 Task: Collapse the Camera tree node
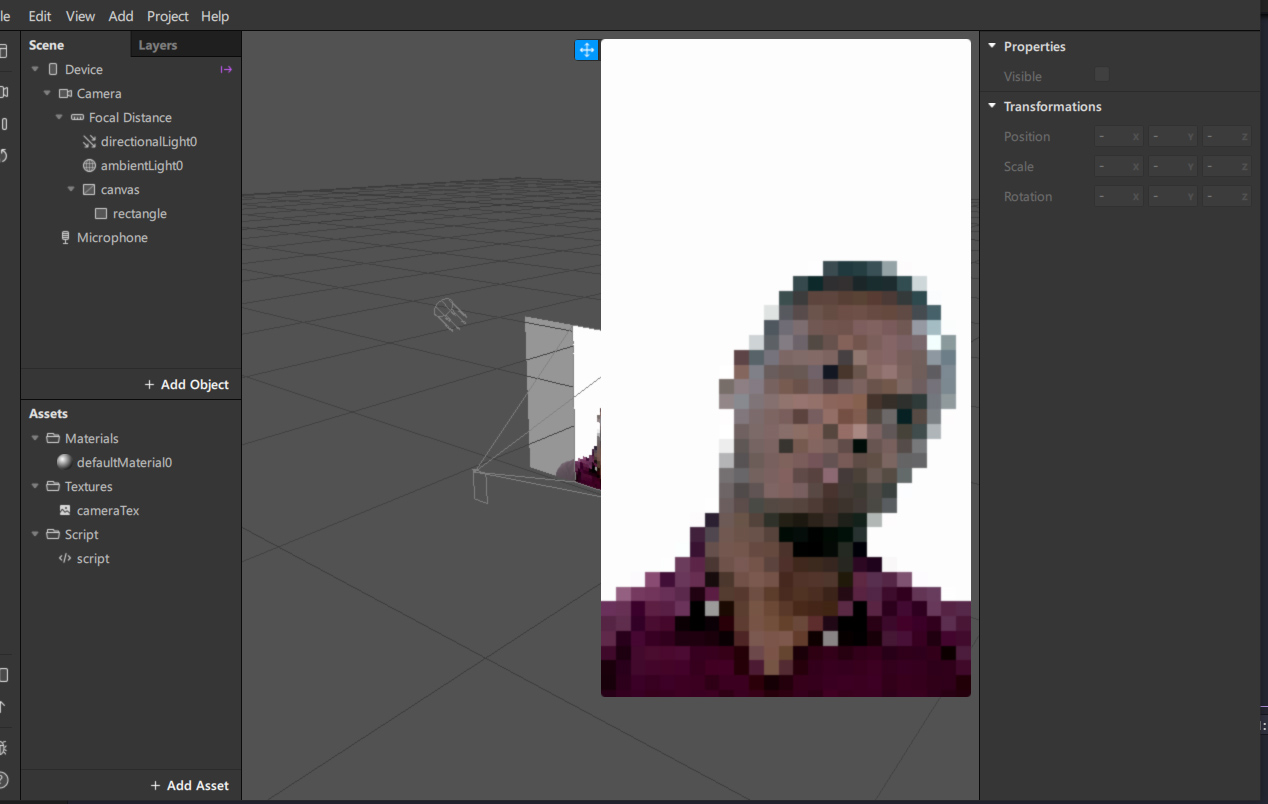[x=47, y=94]
